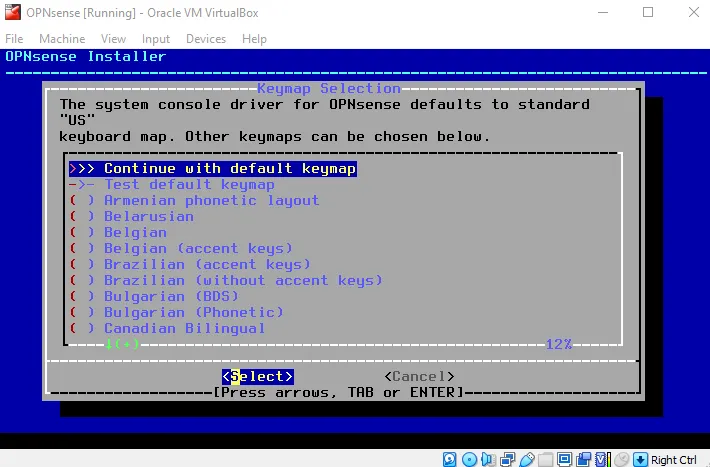The width and height of the screenshot is (710, 467).
Task: Click the Select button
Action: point(258,376)
